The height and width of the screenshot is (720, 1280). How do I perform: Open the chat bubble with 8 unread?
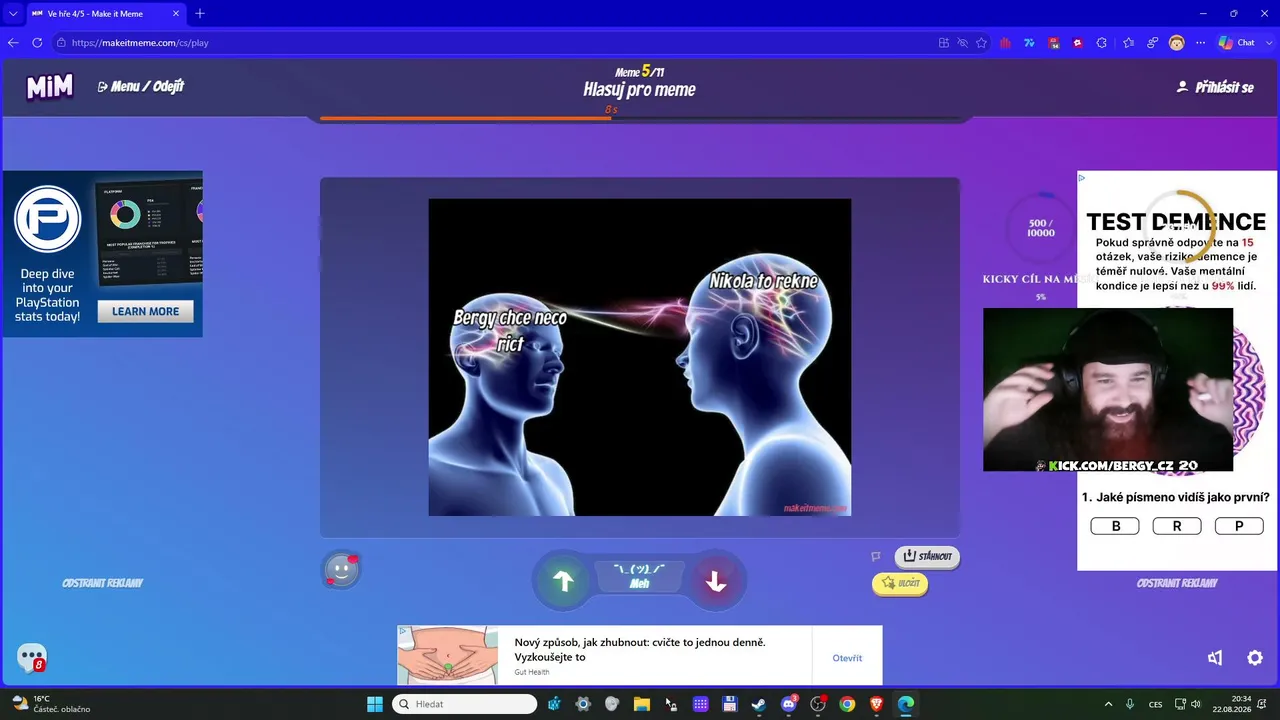[32, 657]
